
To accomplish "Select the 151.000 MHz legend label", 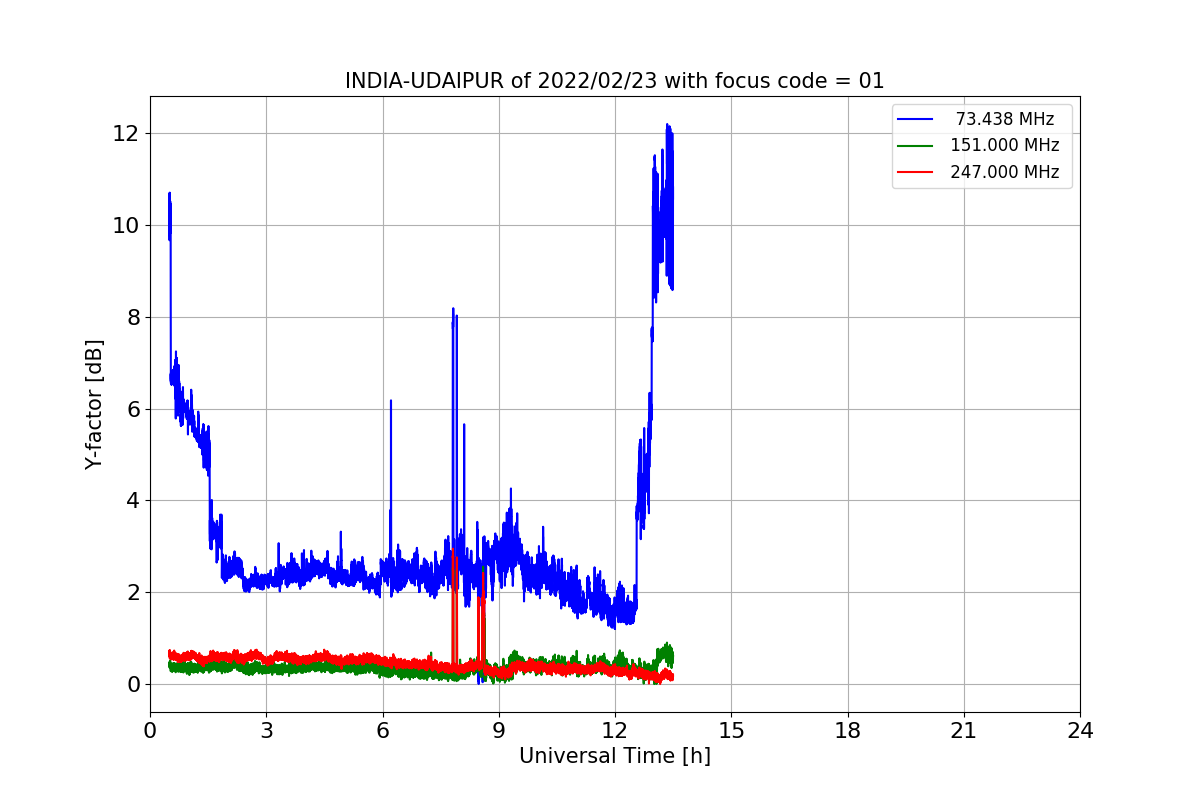I will click(x=1005, y=145).
